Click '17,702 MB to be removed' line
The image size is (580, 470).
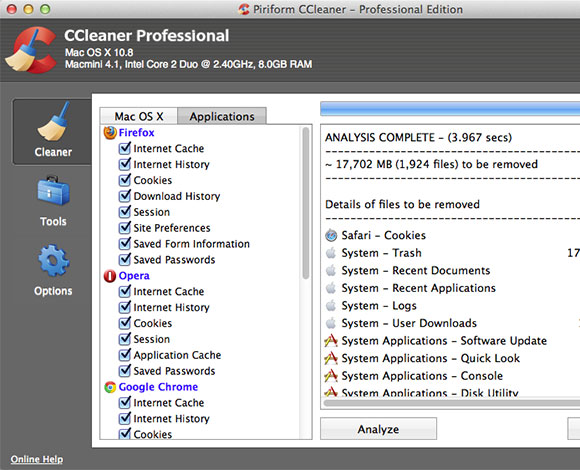click(x=431, y=164)
